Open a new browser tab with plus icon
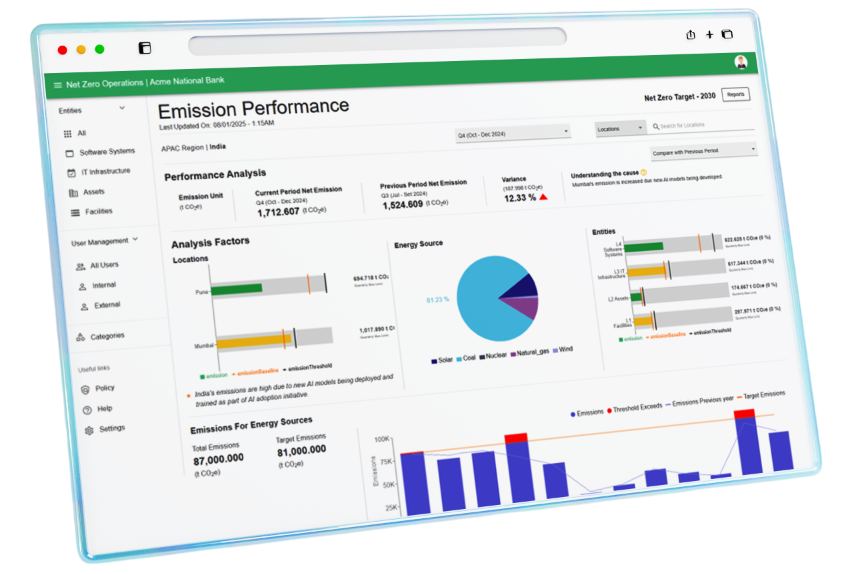Screen dimensions: 868x574 tap(709, 34)
